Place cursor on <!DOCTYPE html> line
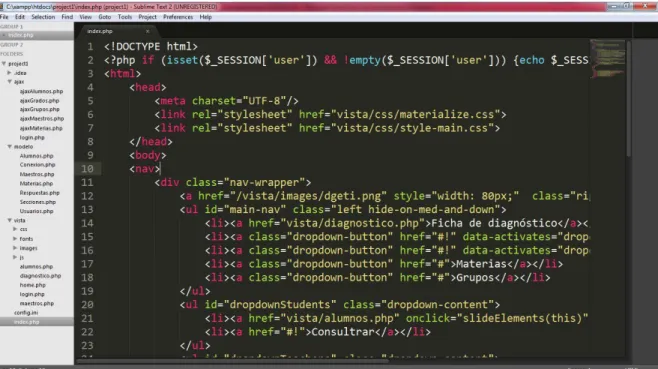 point(151,47)
